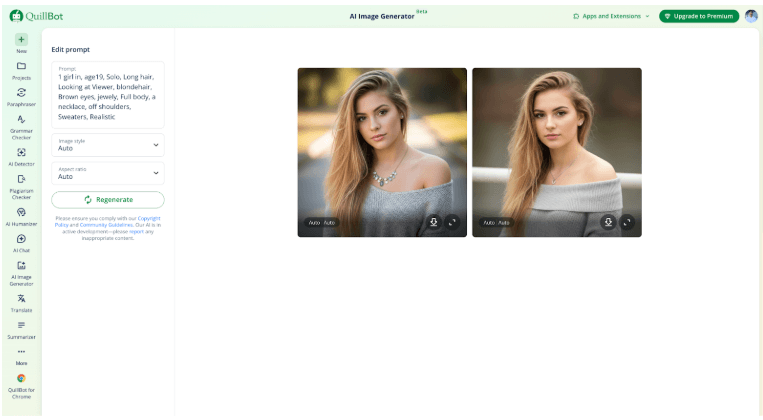Expand the Aspect ratio dropdown

point(108,173)
